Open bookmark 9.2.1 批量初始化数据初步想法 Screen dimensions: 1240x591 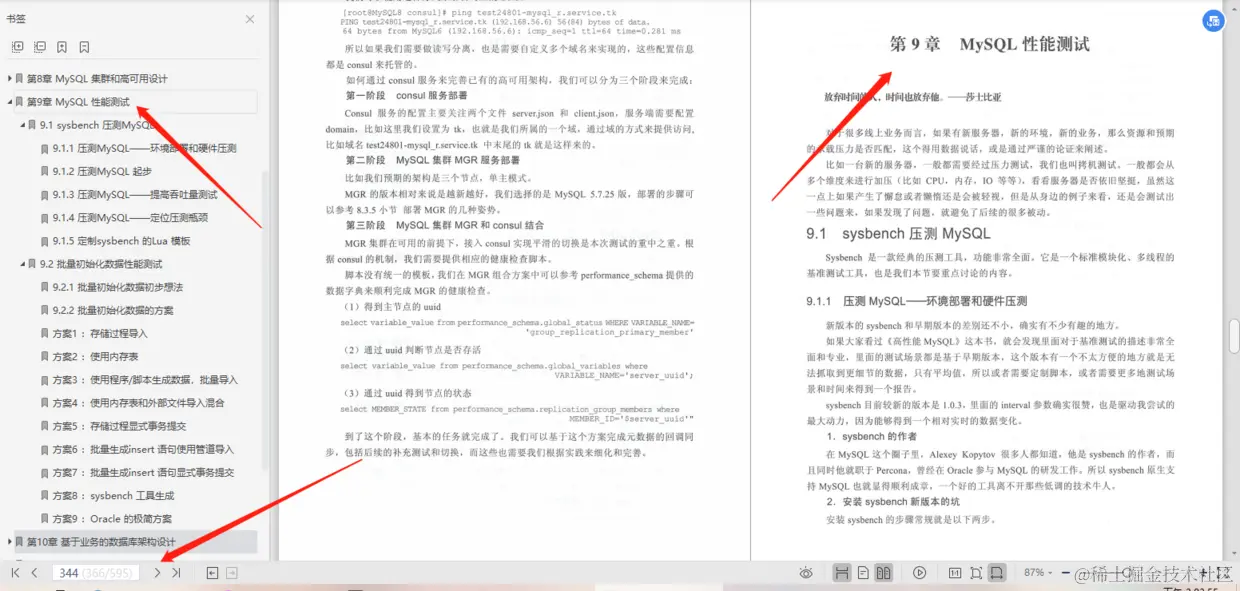[x=118, y=287]
